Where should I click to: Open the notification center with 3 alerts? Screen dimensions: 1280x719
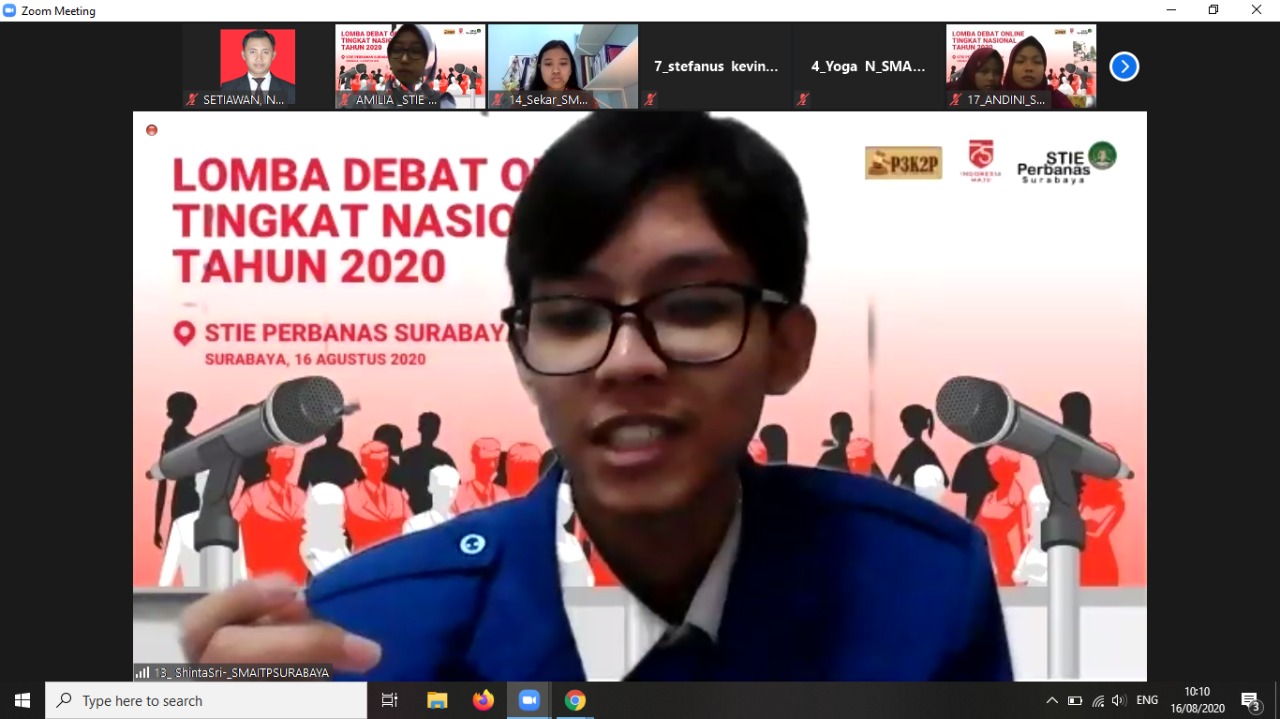pyautogui.click(x=1250, y=701)
